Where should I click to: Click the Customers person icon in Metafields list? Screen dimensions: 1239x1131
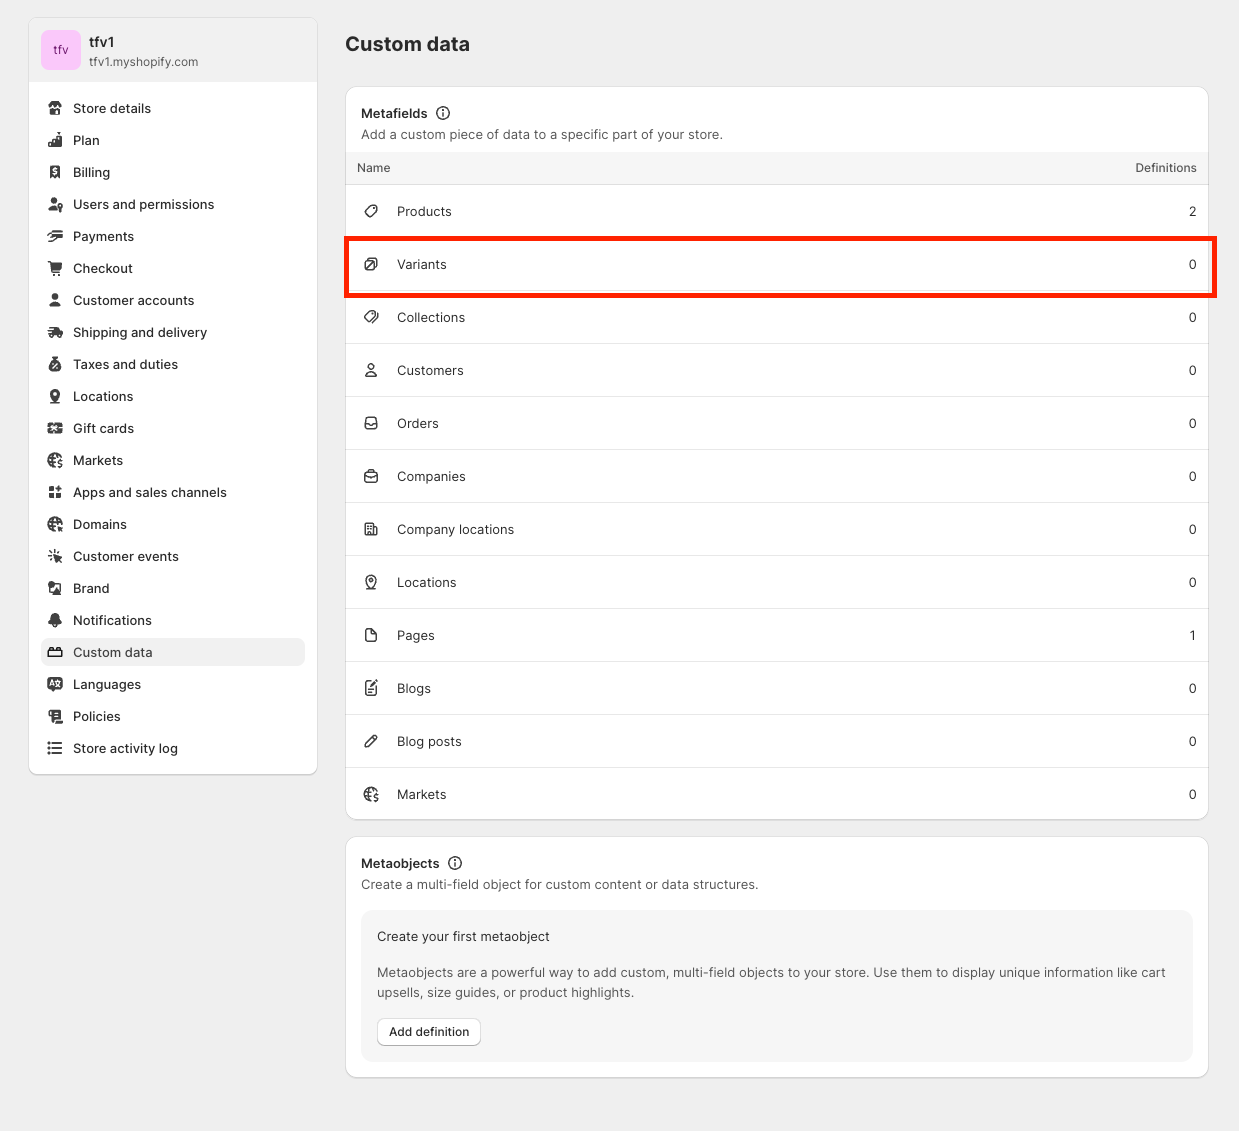click(371, 370)
